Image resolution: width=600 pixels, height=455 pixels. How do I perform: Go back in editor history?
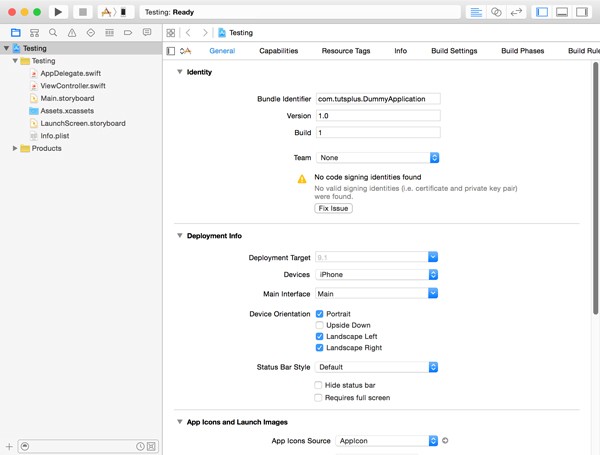coord(188,33)
